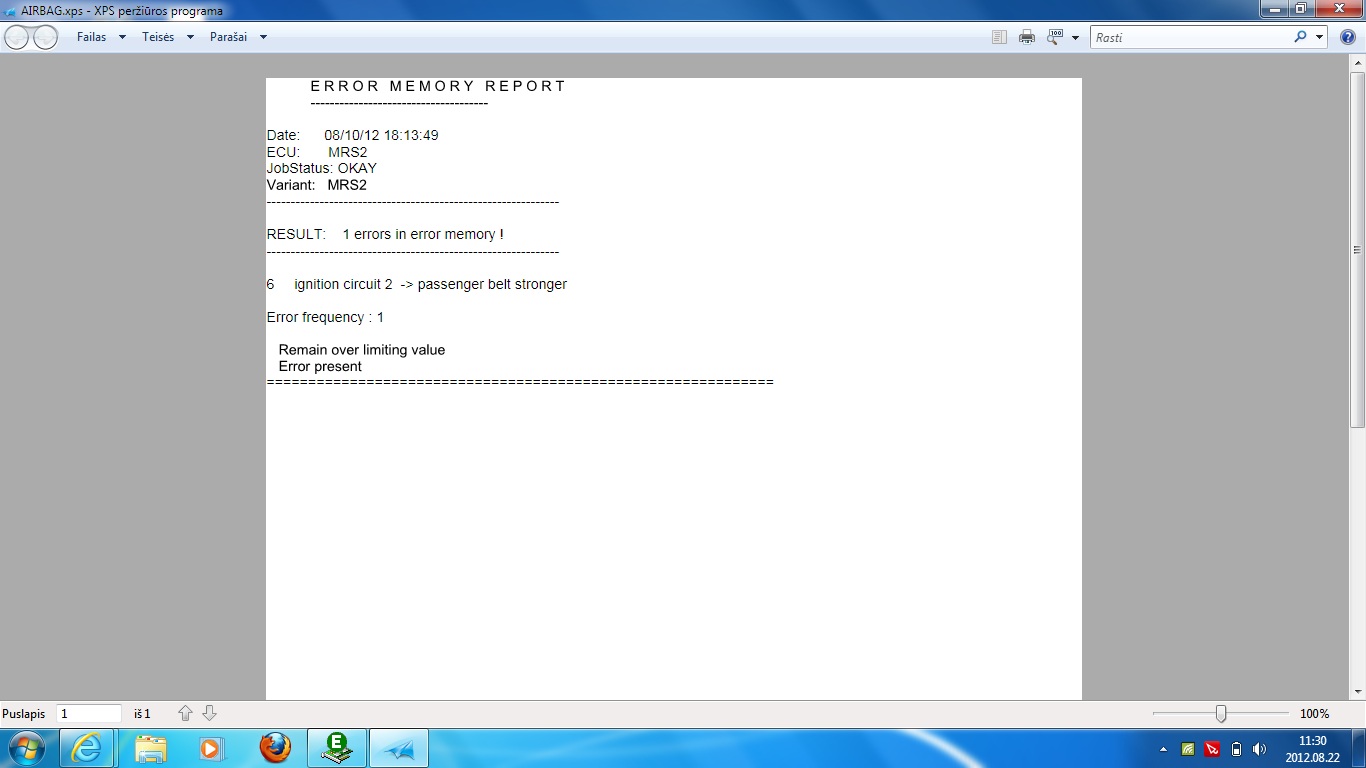Go to next page with down arrow
This screenshot has height=768, width=1366.
pyautogui.click(x=209, y=713)
